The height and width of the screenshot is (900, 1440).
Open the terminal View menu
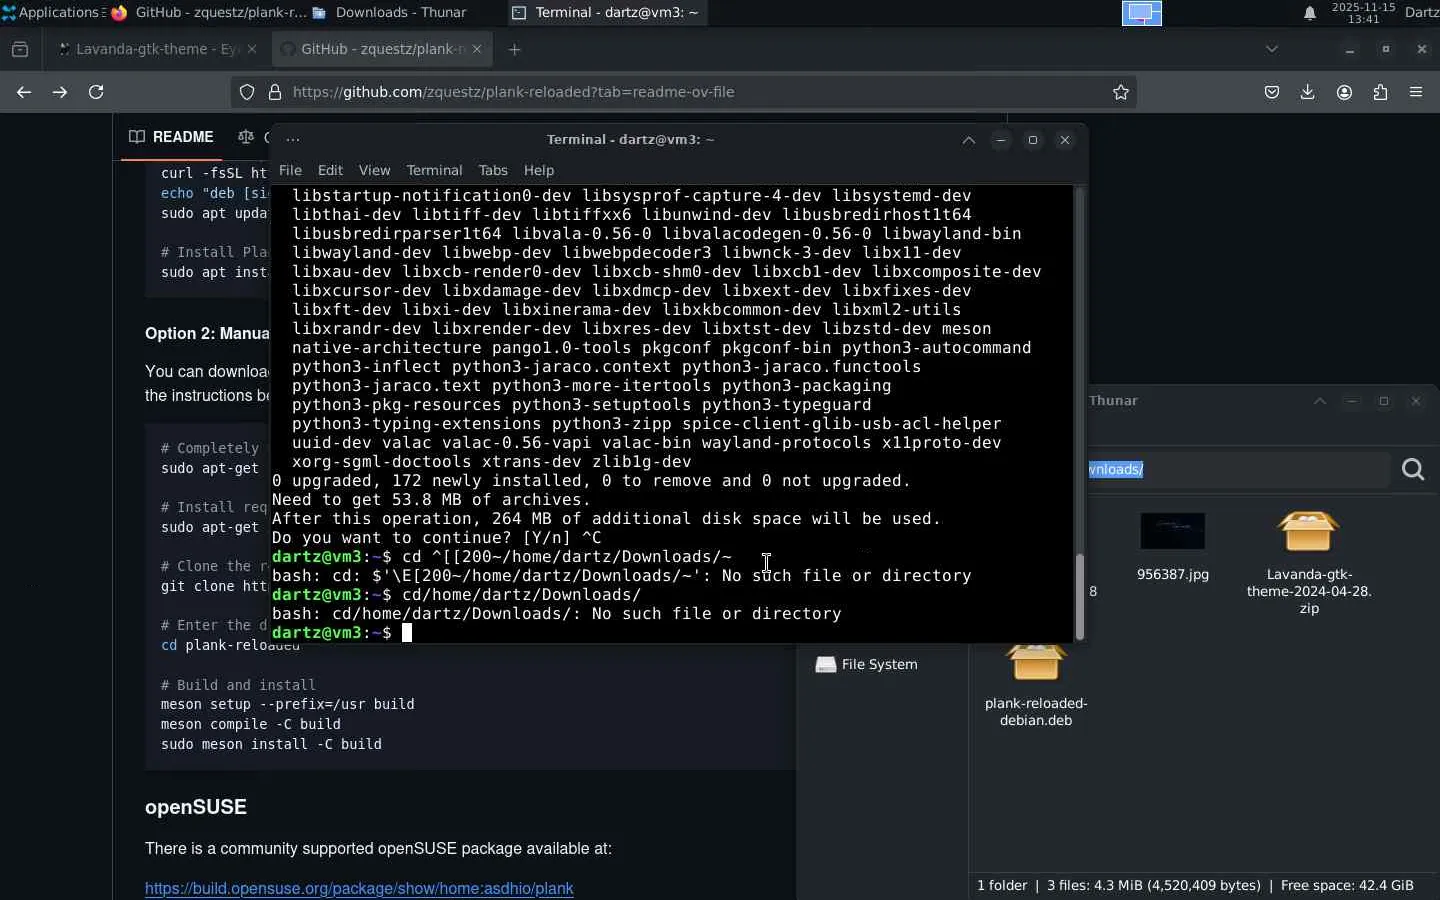pos(374,170)
